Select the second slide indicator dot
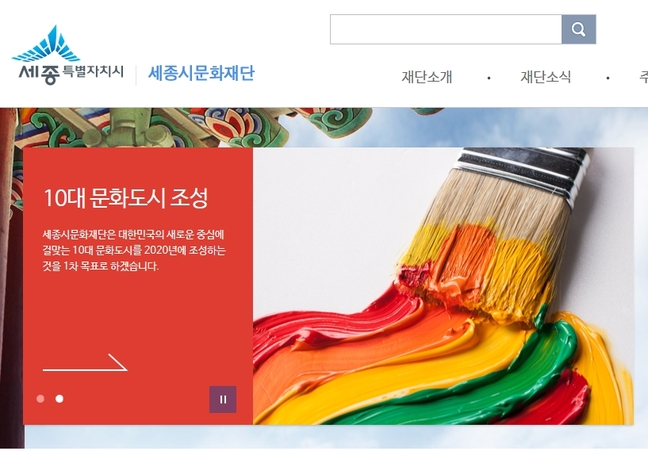Viewport: 648px width, 451px height. pyautogui.click(x=60, y=399)
